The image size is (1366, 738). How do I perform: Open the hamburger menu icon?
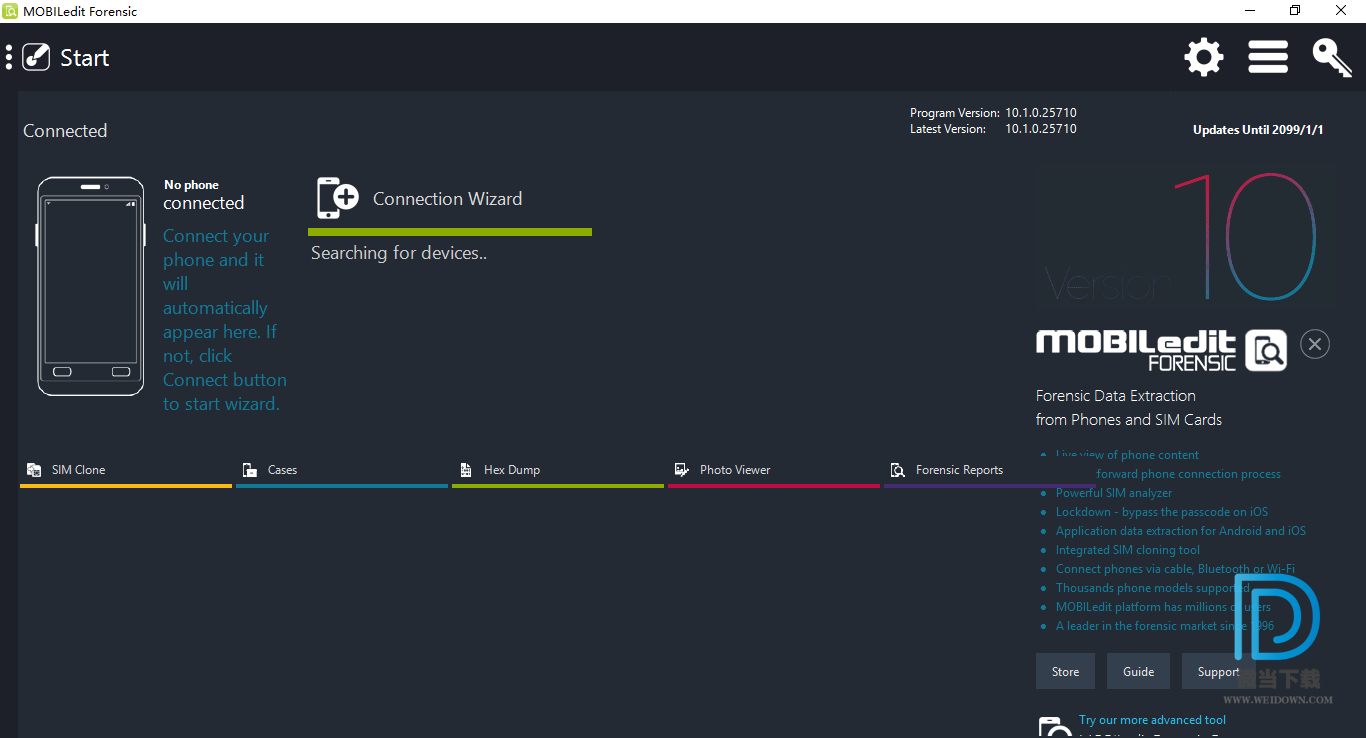tap(1268, 57)
